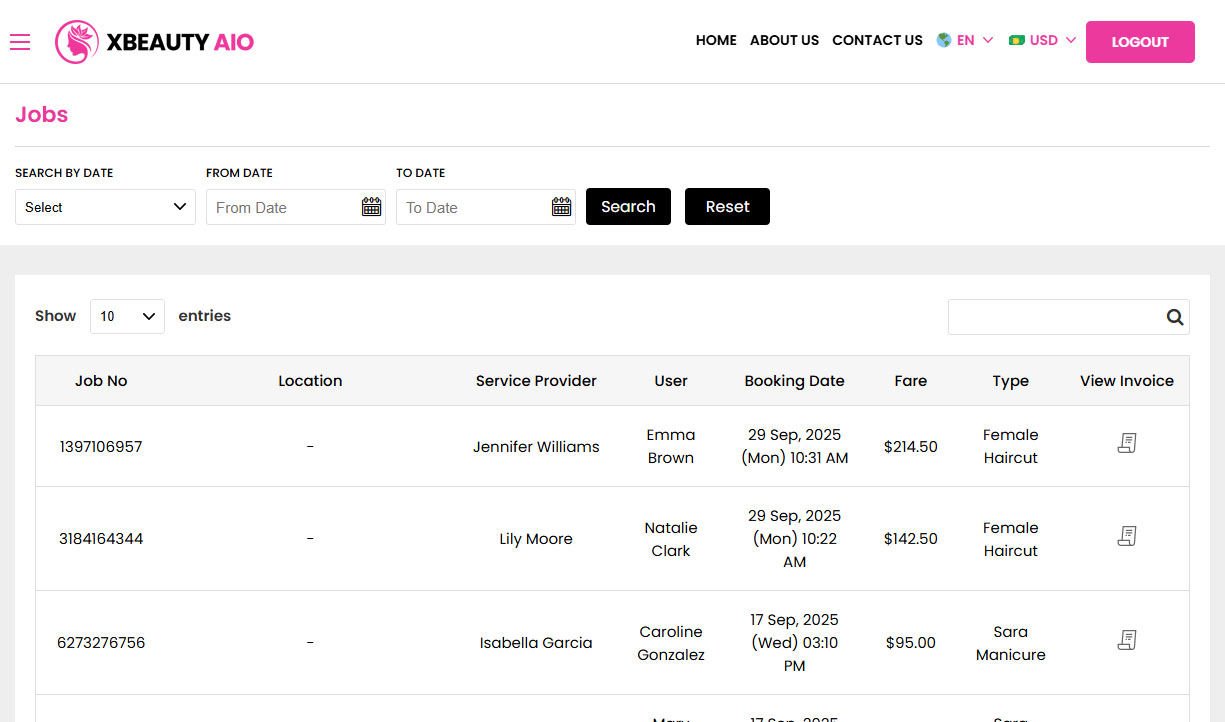
Task: Expand the Search by Date select menu
Action: pos(104,207)
